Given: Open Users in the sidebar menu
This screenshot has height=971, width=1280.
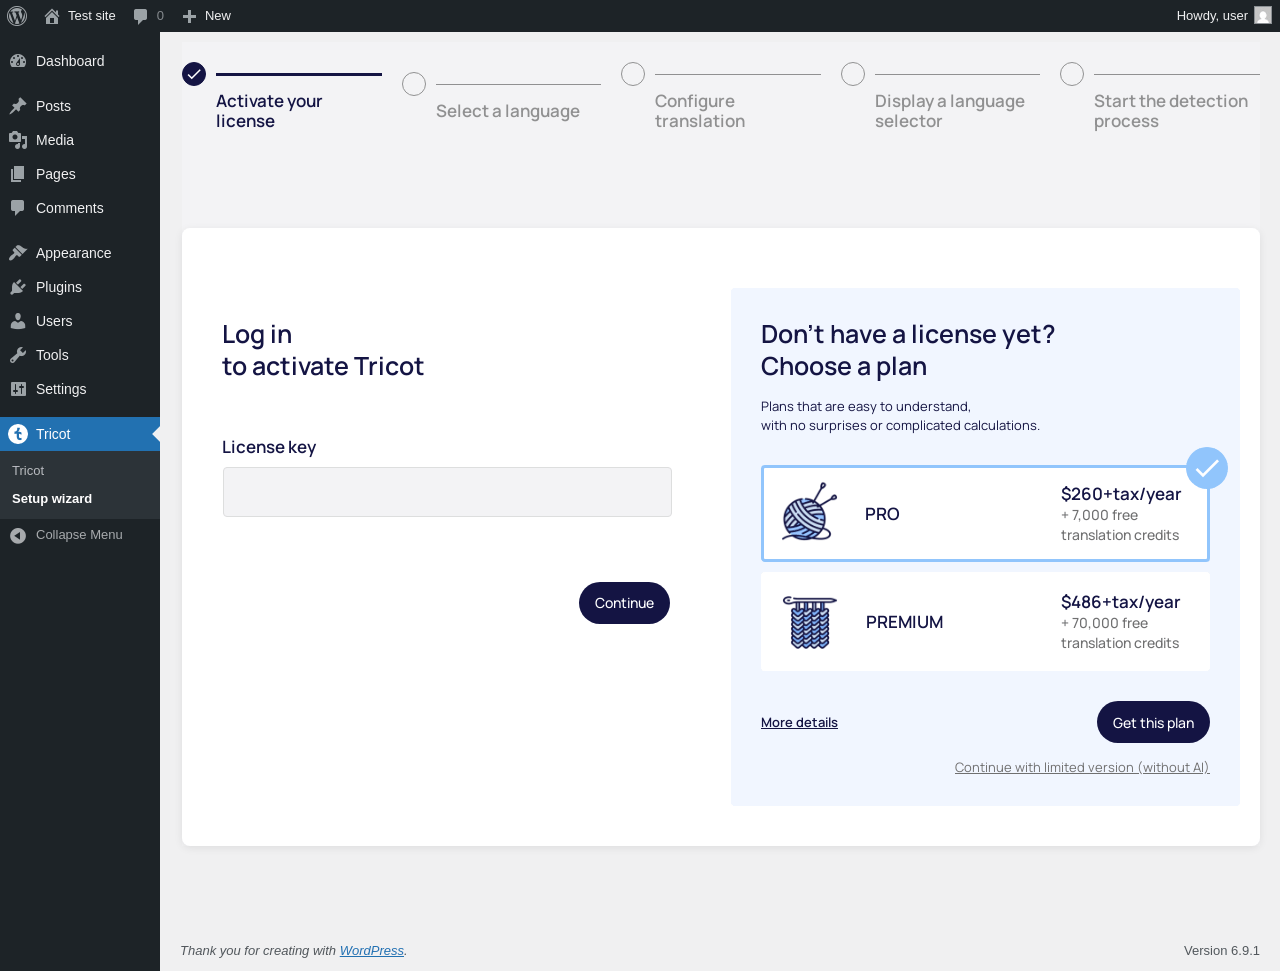Looking at the screenshot, I should coord(80,321).
